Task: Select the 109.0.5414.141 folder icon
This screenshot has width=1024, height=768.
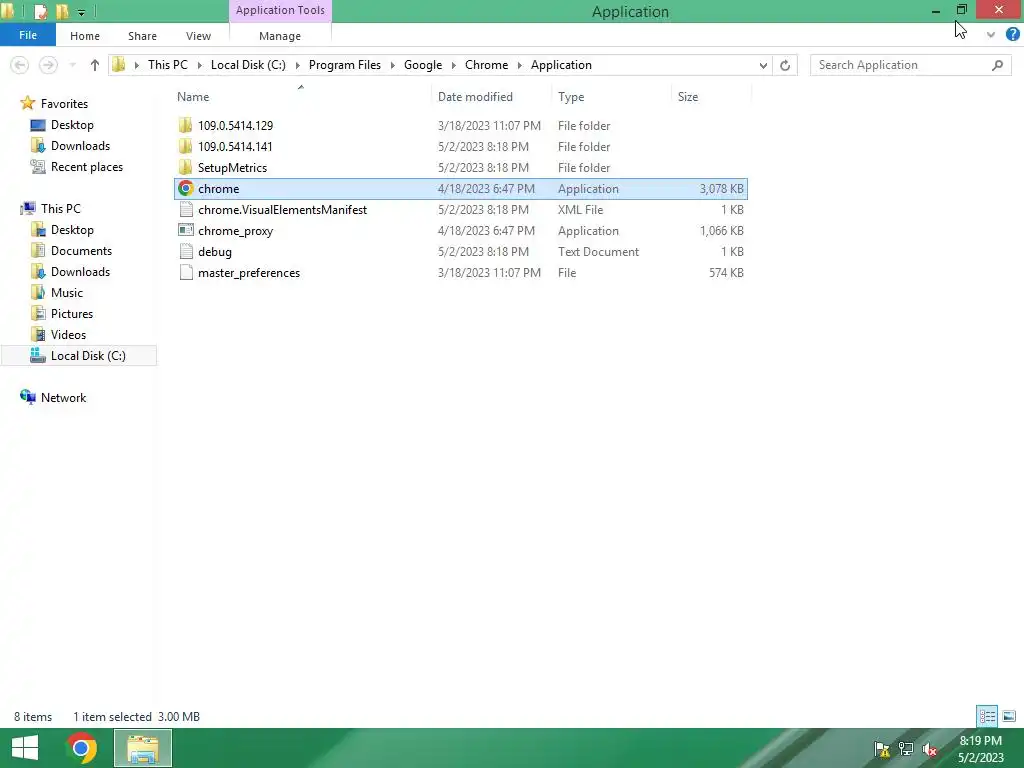Action: pyautogui.click(x=185, y=146)
